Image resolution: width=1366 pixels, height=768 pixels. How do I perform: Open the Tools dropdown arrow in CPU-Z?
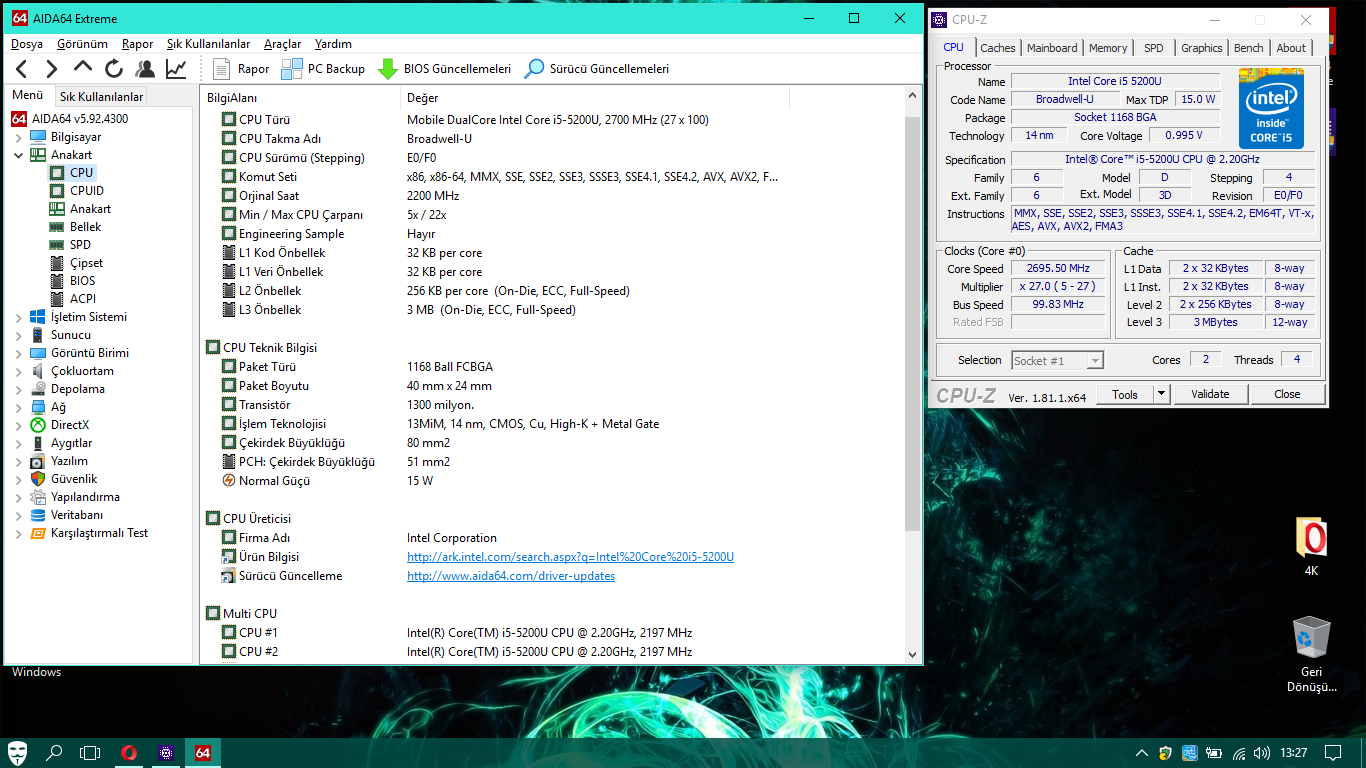click(1161, 394)
